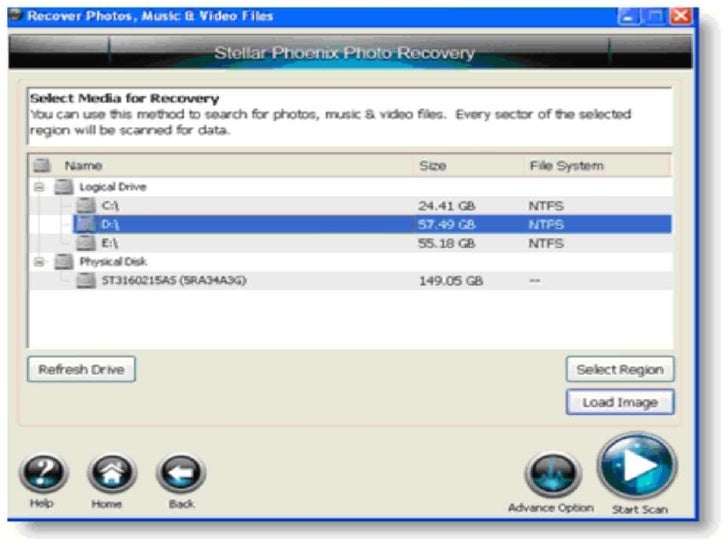The image size is (728, 546).
Task: Select the C:\ drive row
Action: (351, 205)
